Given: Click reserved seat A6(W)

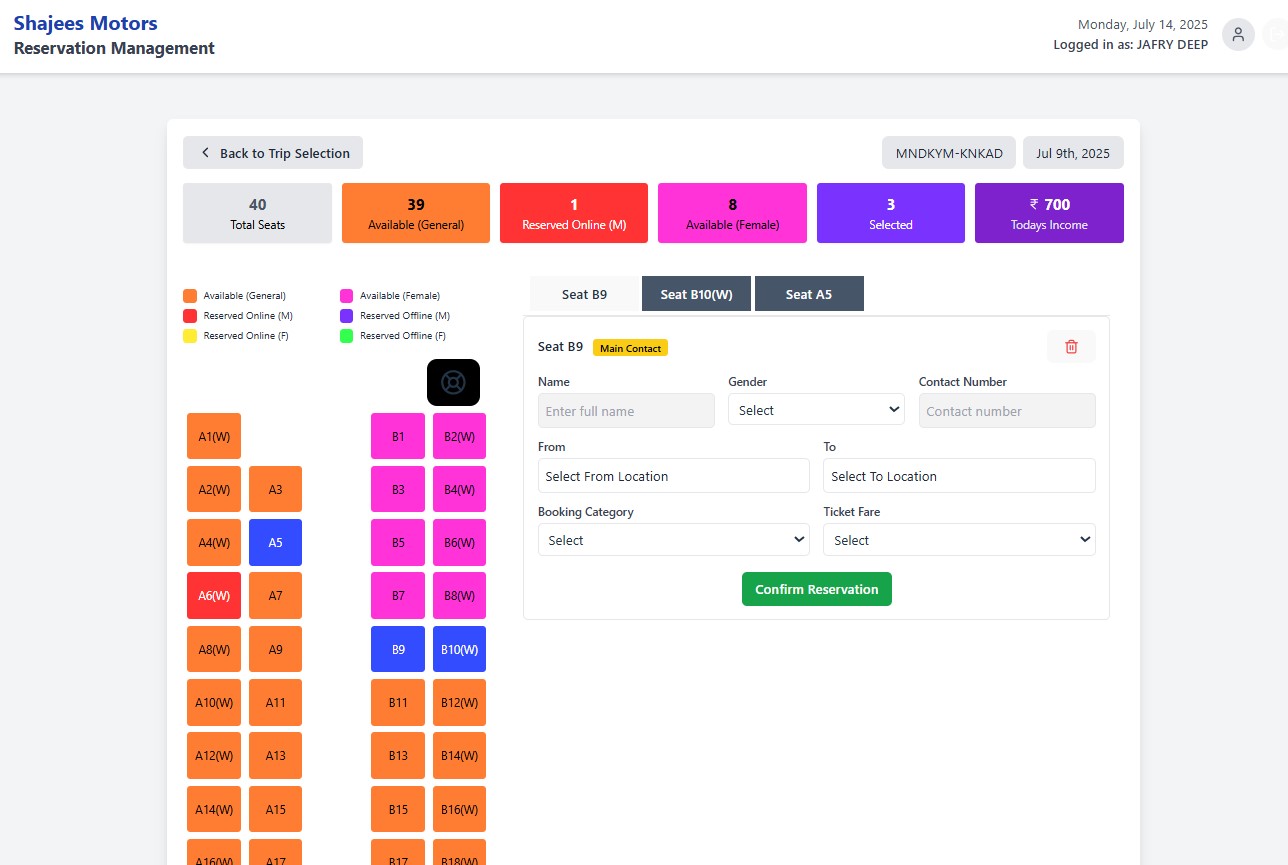Looking at the screenshot, I should pyautogui.click(x=214, y=595).
